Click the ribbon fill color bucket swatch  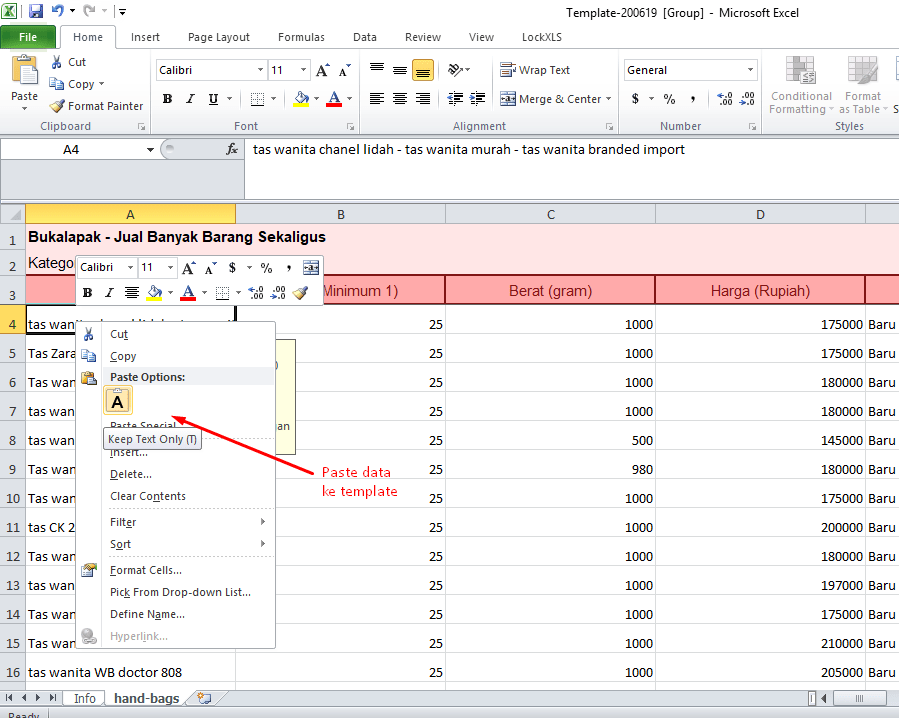[301, 99]
